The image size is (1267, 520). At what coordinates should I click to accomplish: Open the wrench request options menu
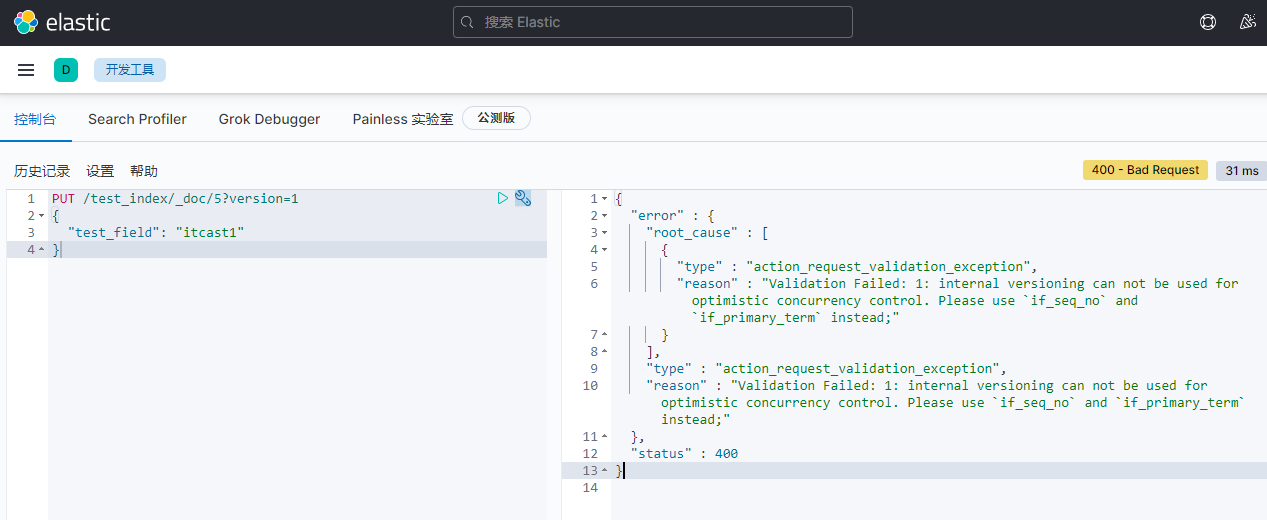[523, 199]
